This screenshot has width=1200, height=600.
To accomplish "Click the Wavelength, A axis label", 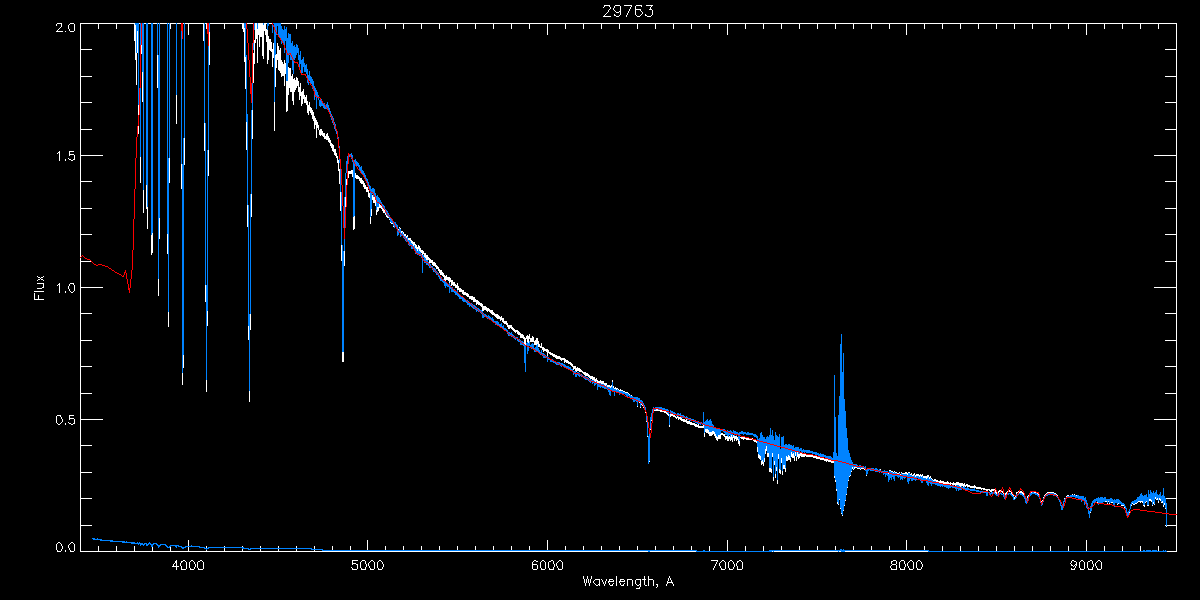I will (627, 581).
